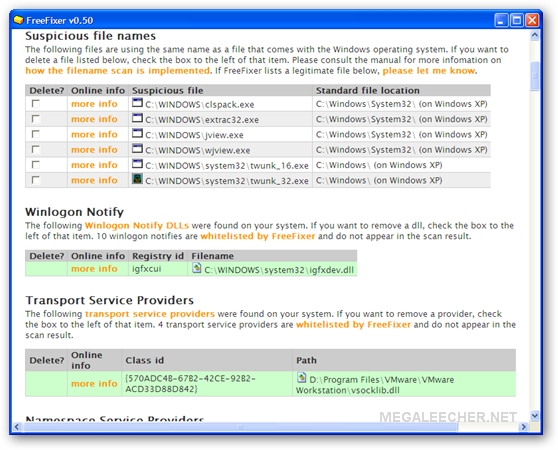Select C:\WINDOWS\system32\twunk_16.exe path text
This screenshot has width=558, height=450.
(227, 166)
